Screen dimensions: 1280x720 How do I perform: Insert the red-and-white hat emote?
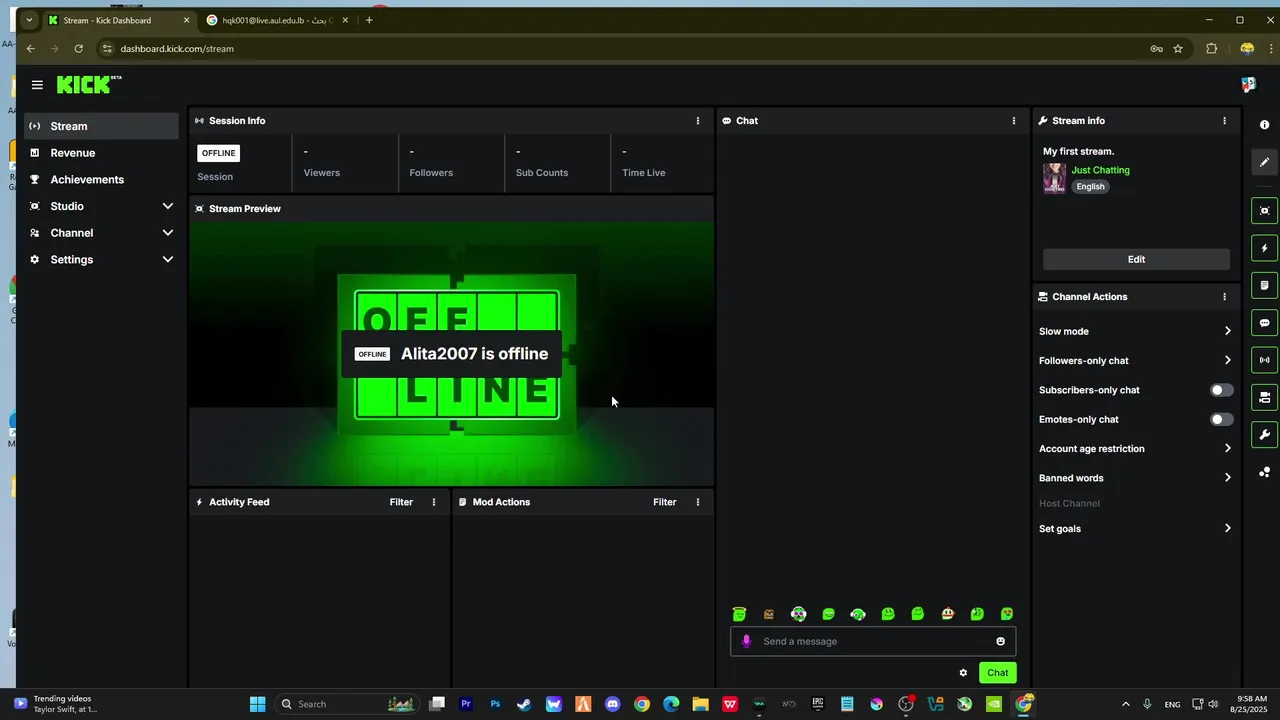pos(947,614)
